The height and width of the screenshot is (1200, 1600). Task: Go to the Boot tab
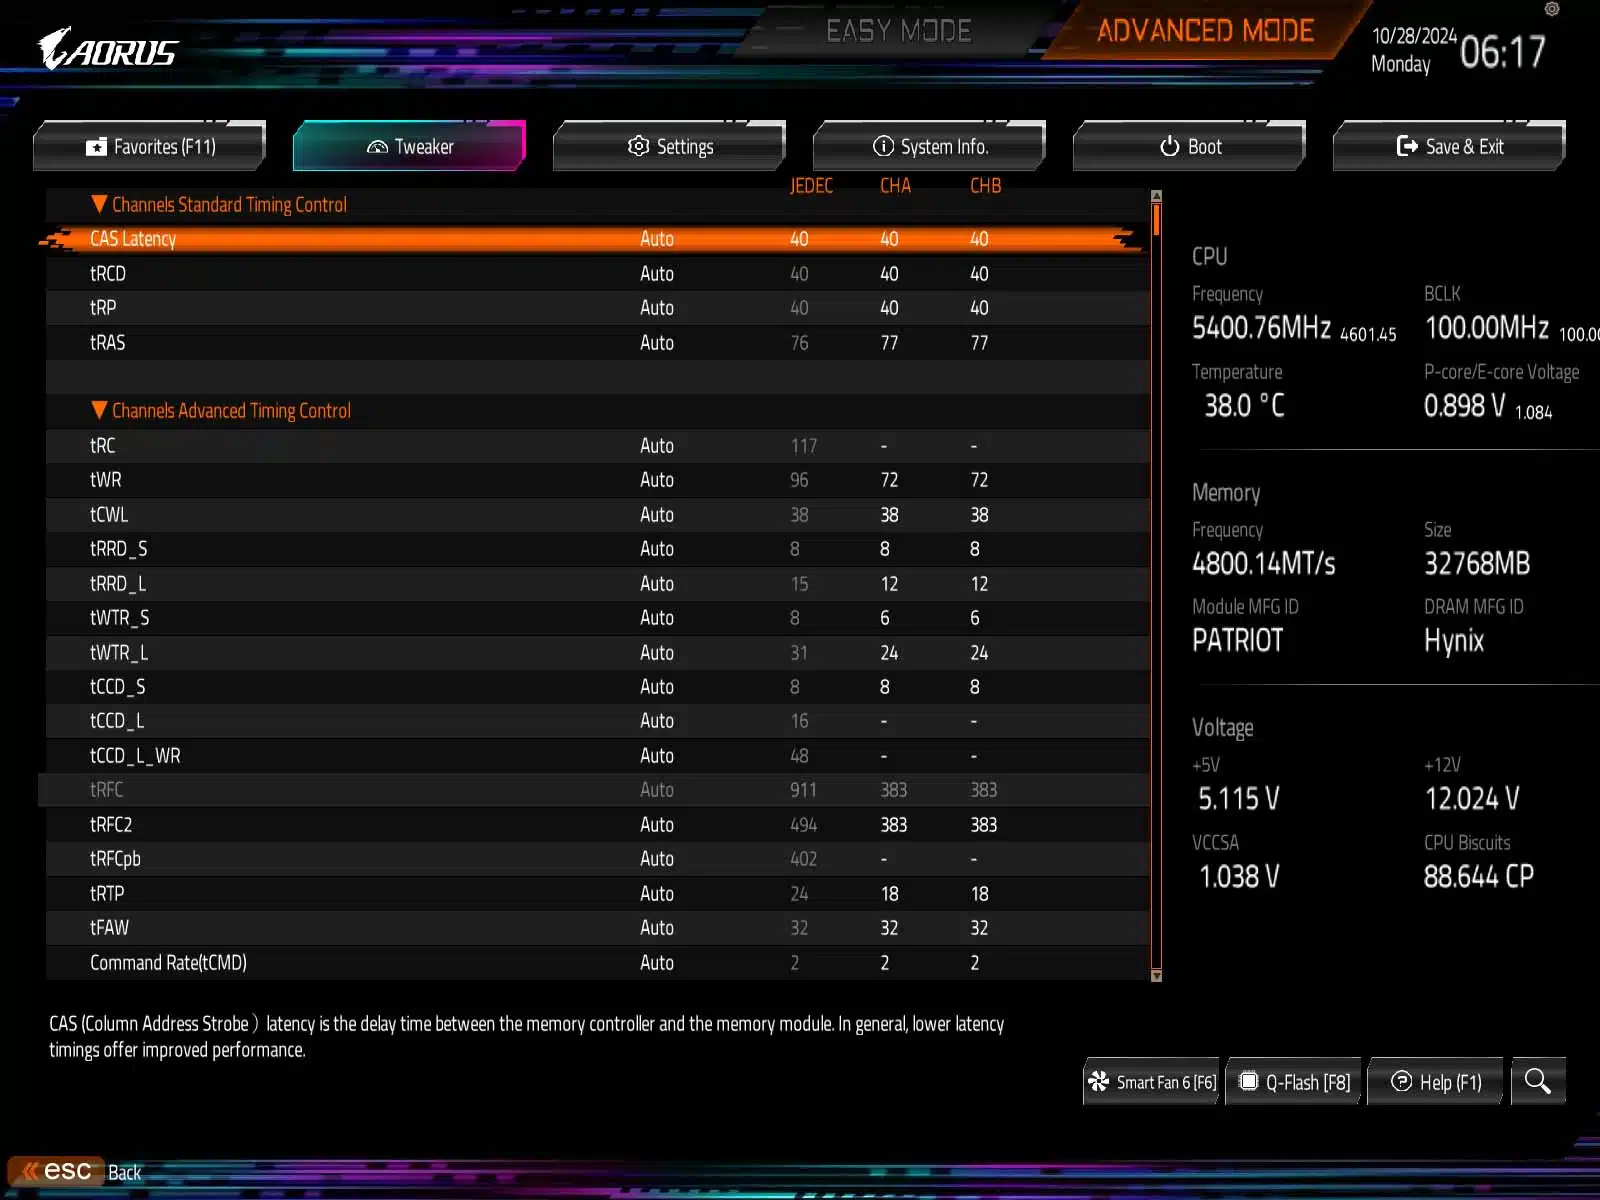point(1190,146)
